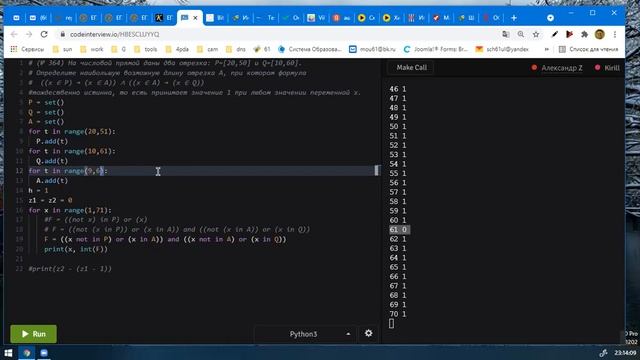Click the commented #print(z2 - (z1 - 1)) line
The height and width of the screenshot is (360, 640).
click(x=70, y=269)
